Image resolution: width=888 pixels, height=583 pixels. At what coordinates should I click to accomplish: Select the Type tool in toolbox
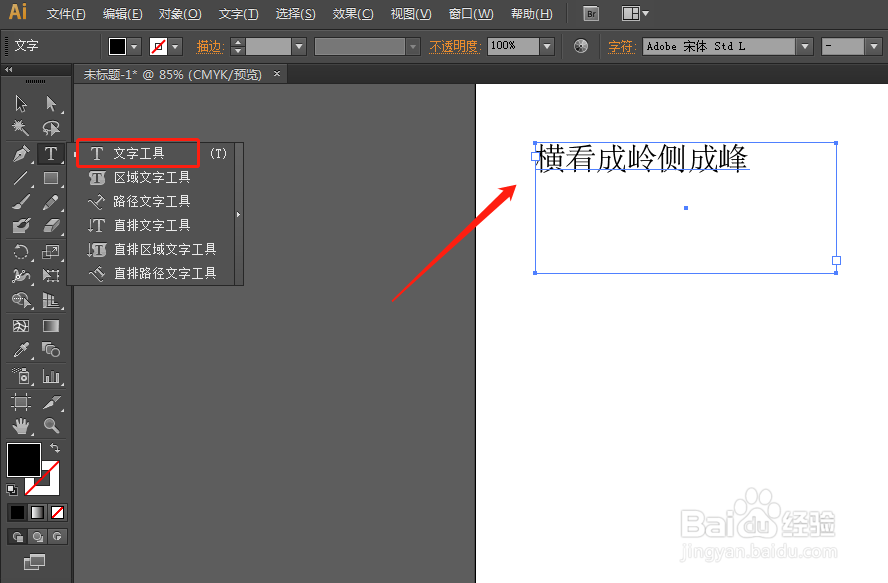tap(51, 154)
